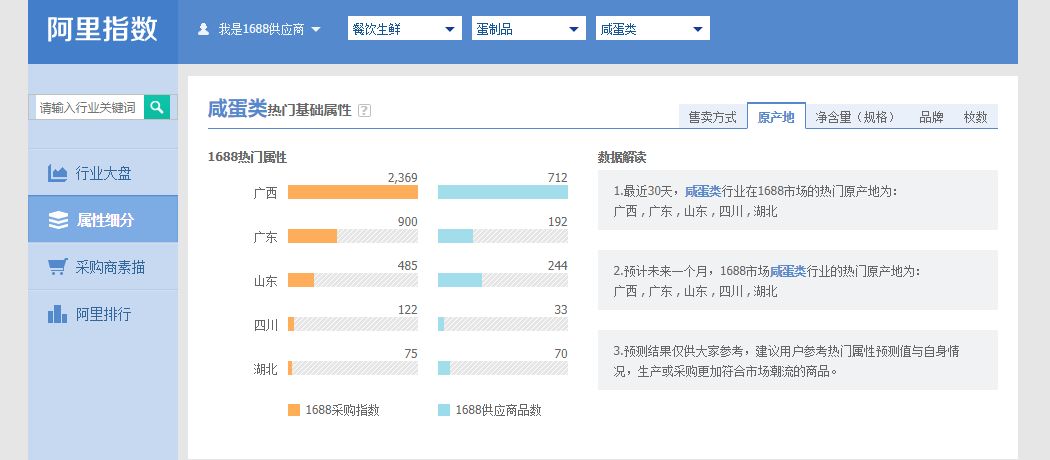Go to 行业大盘 in the sidebar

[103, 173]
